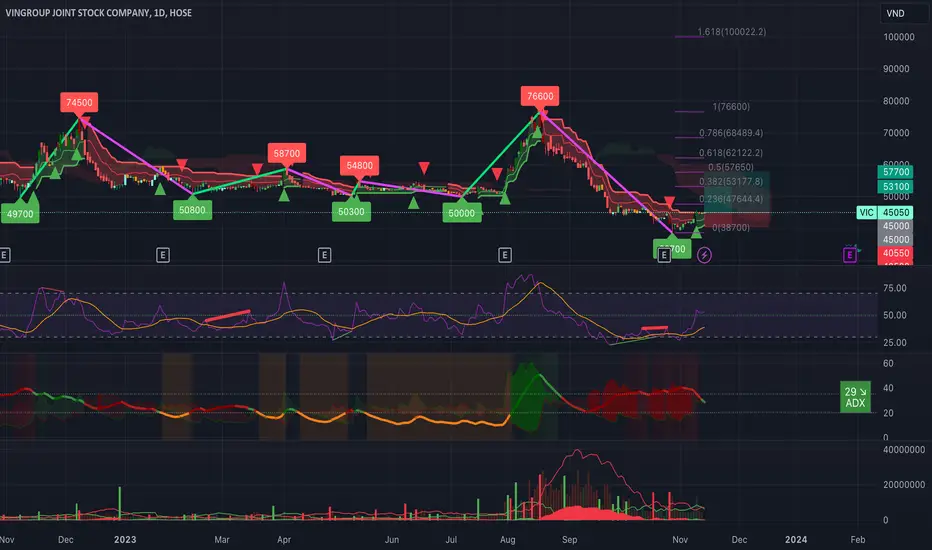The height and width of the screenshot is (550, 932).
Task: Click the green 57700 price axis tag
Action: pyautogui.click(x=895, y=172)
